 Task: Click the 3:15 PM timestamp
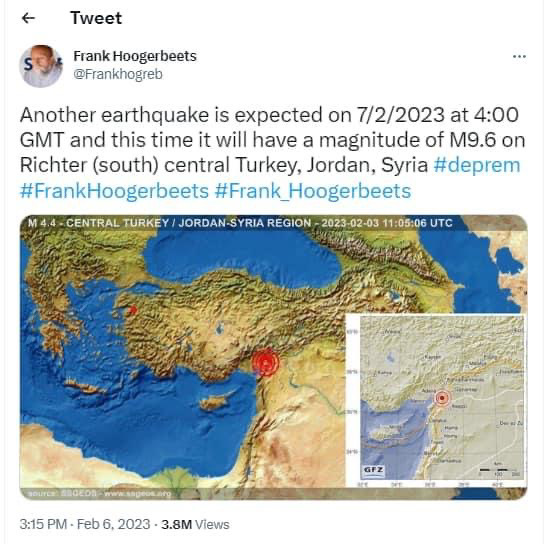pos(43,524)
